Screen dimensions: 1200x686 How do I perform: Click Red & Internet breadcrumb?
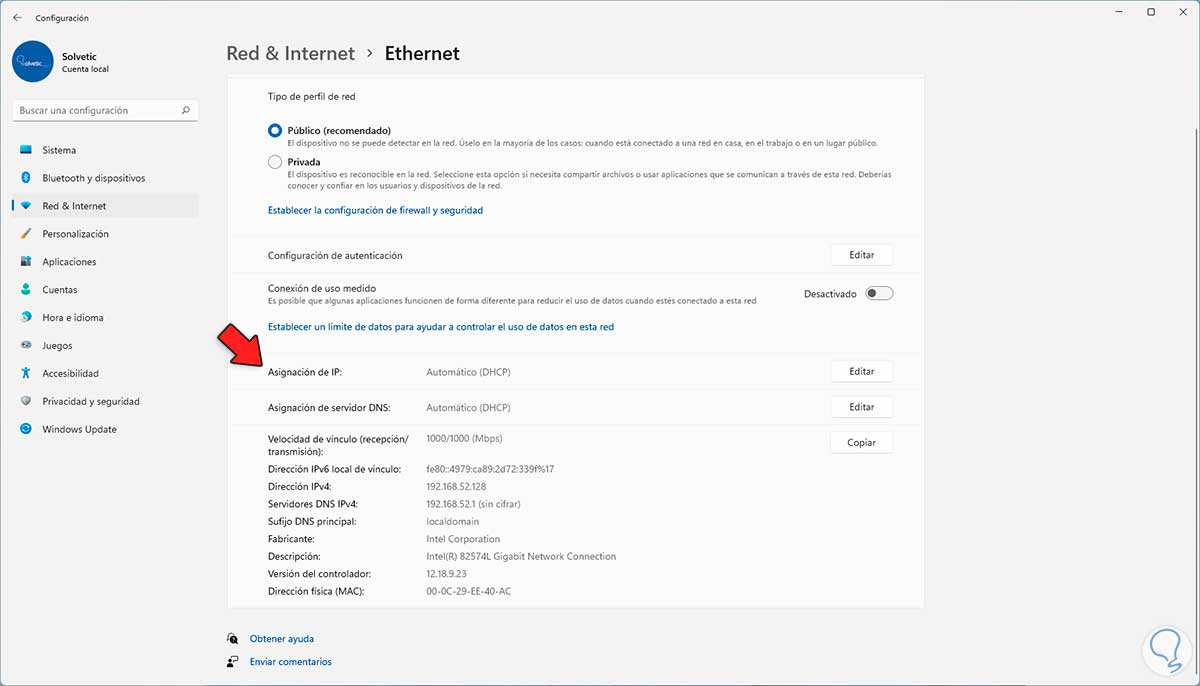pyautogui.click(x=290, y=53)
